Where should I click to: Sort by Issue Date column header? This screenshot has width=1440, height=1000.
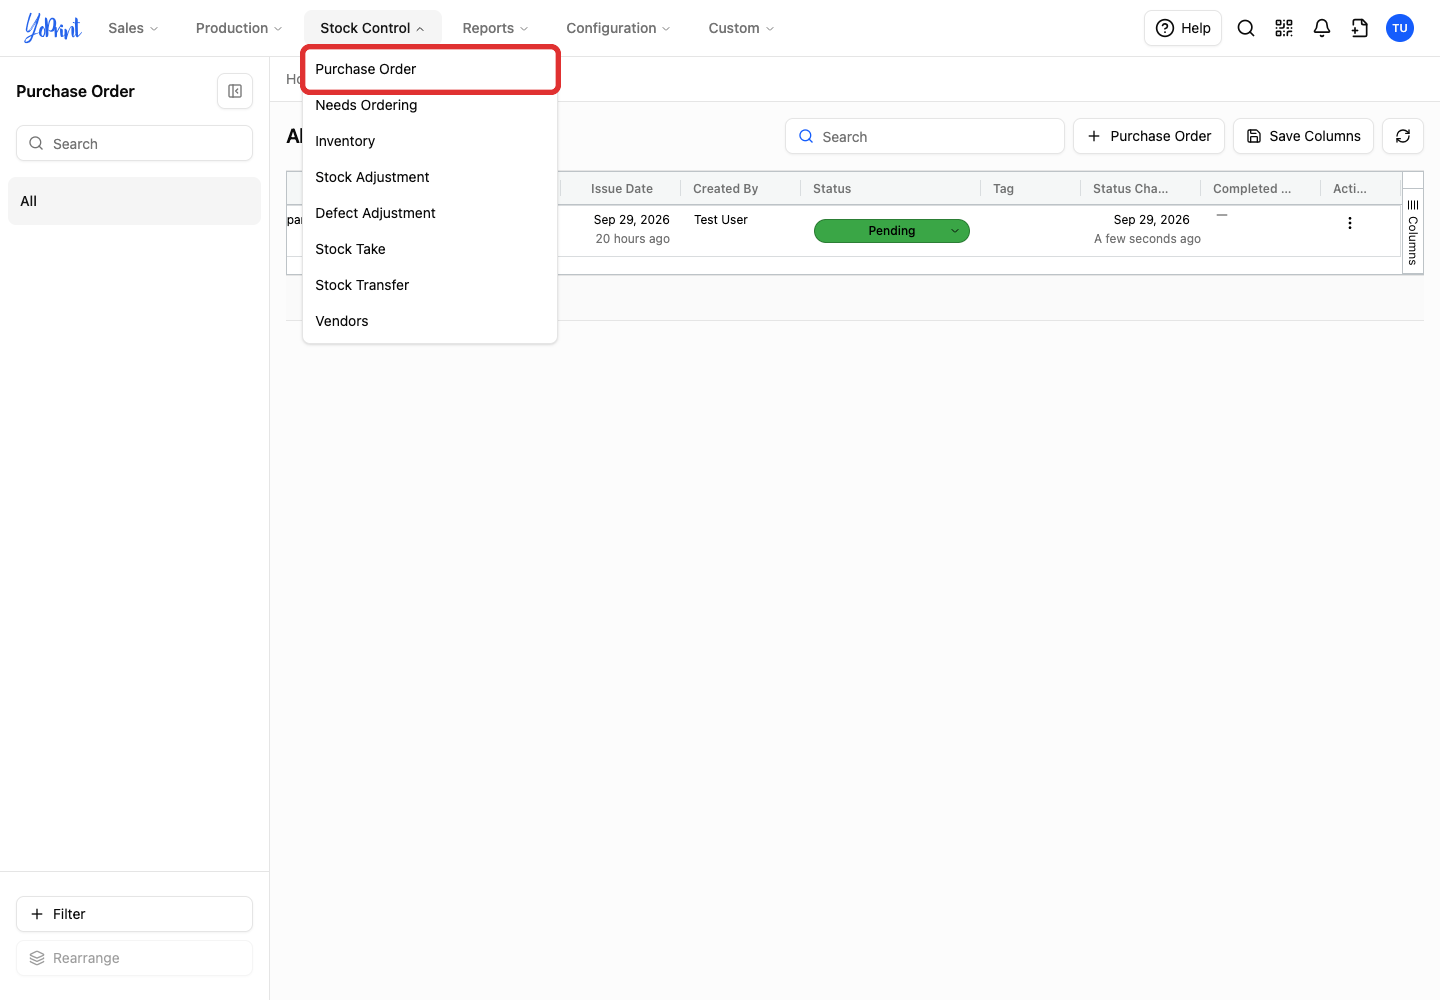[621, 189]
